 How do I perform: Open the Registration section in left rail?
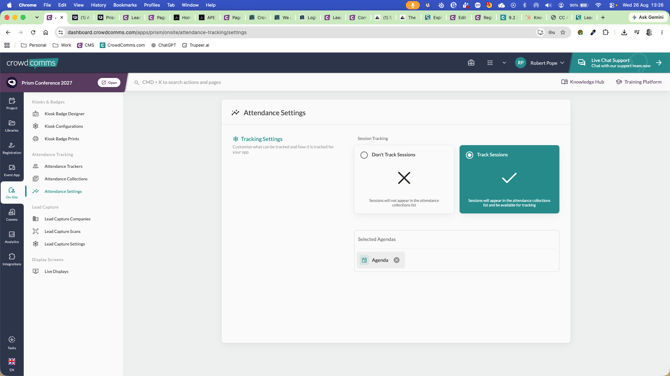12,148
